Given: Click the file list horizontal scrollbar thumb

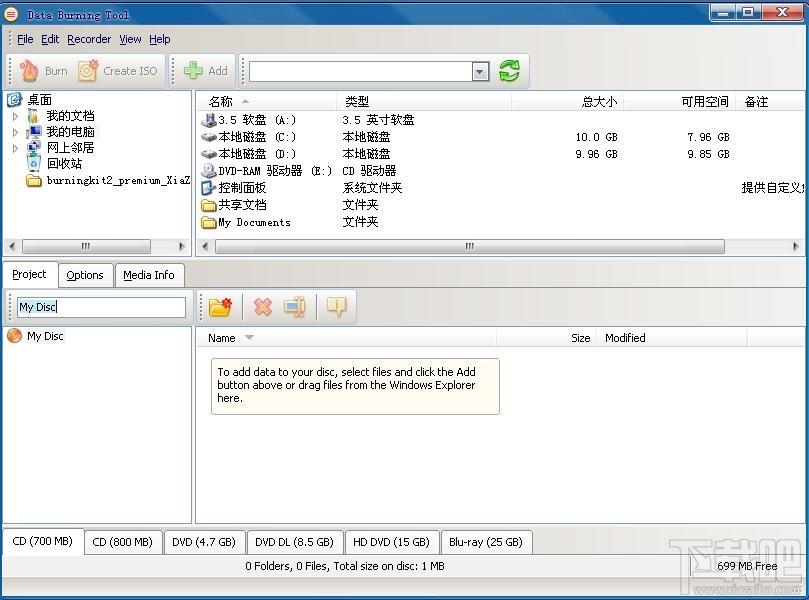Looking at the screenshot, I should 470,247.
